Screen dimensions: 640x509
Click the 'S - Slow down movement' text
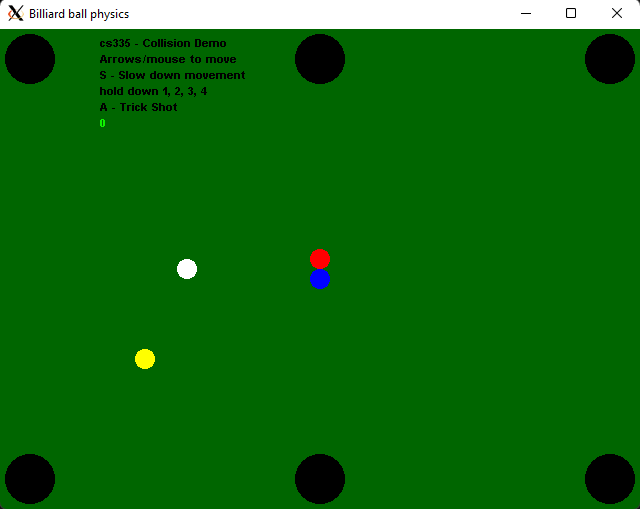coord(172,75)
